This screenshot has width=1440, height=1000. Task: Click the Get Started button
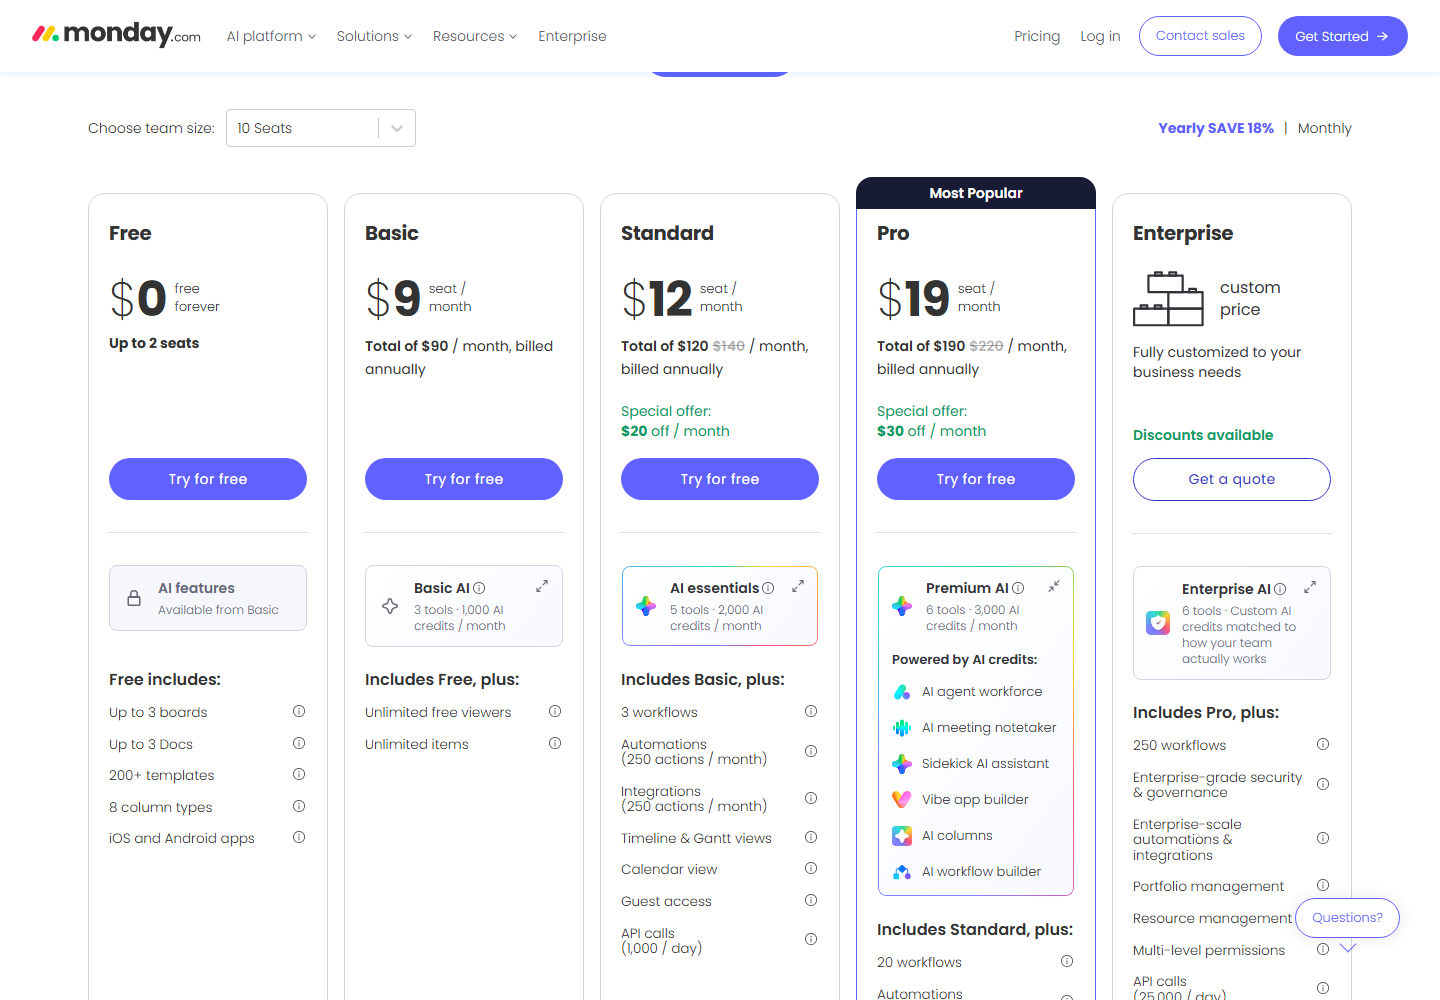pyautogui.click(x=1342, y=36)
